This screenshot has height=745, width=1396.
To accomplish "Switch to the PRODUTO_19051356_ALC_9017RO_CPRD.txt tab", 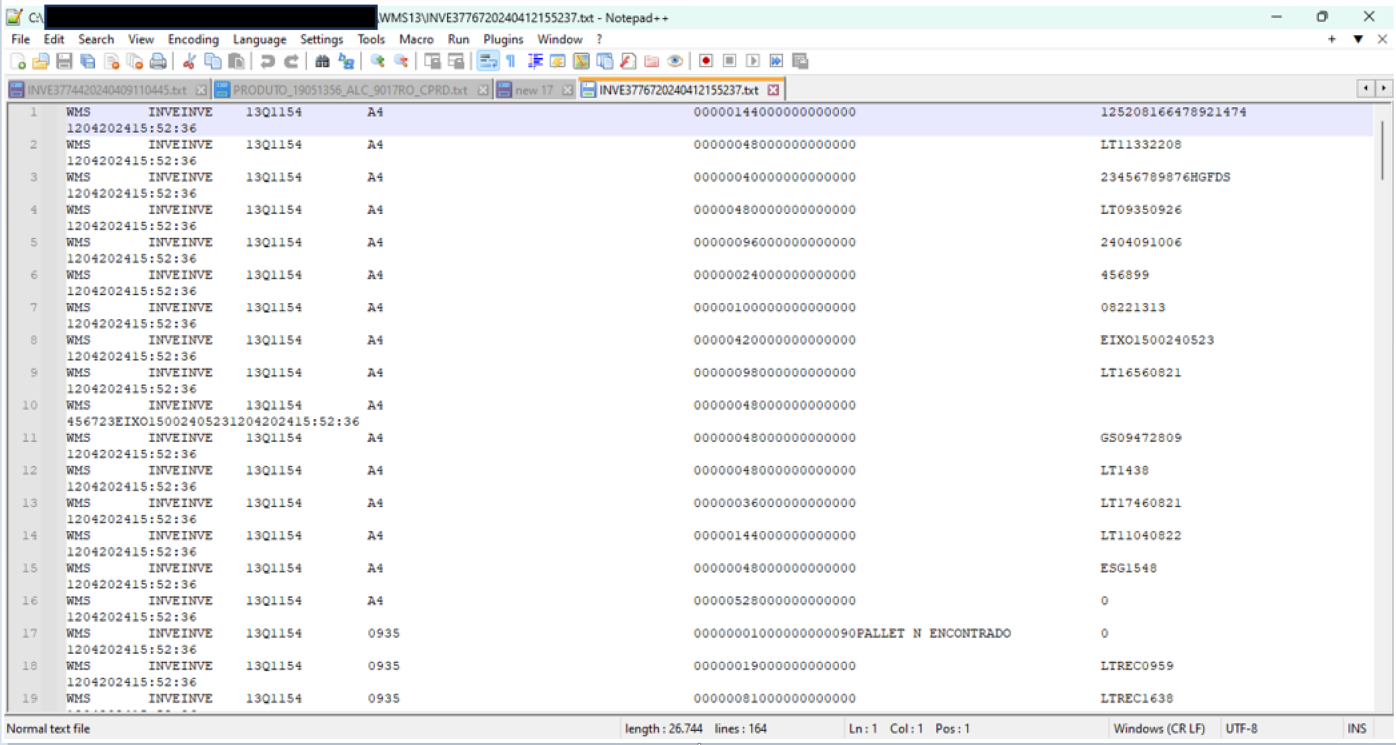I will tap(350, 90).
